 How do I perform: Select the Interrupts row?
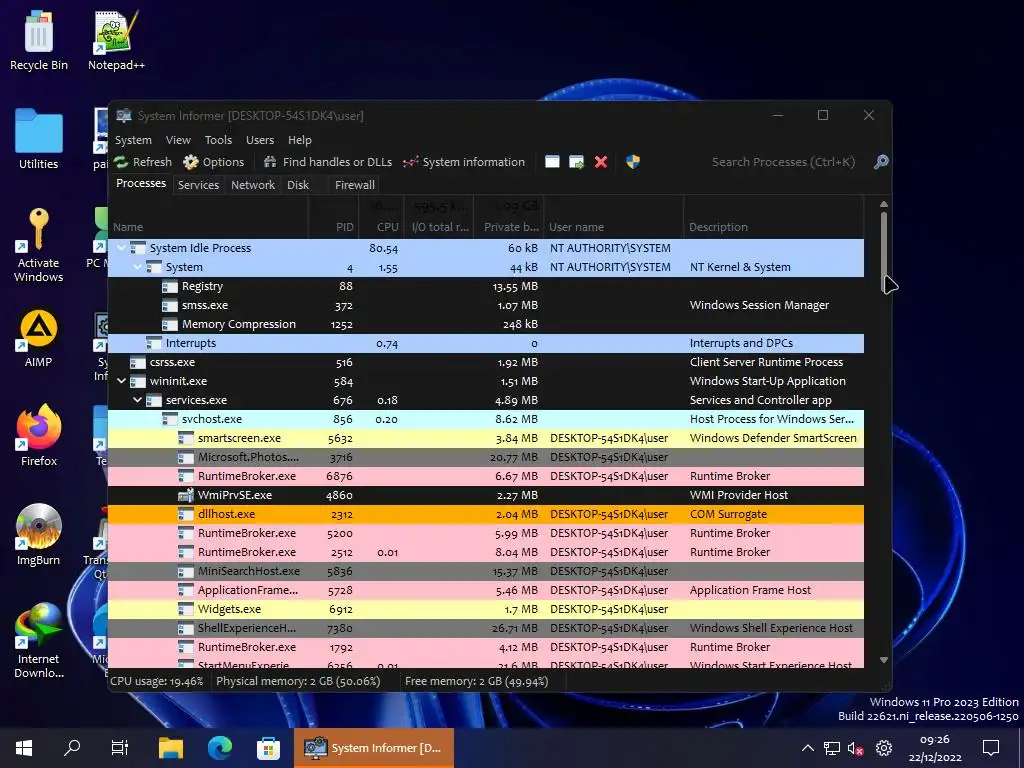coord(486,343)
